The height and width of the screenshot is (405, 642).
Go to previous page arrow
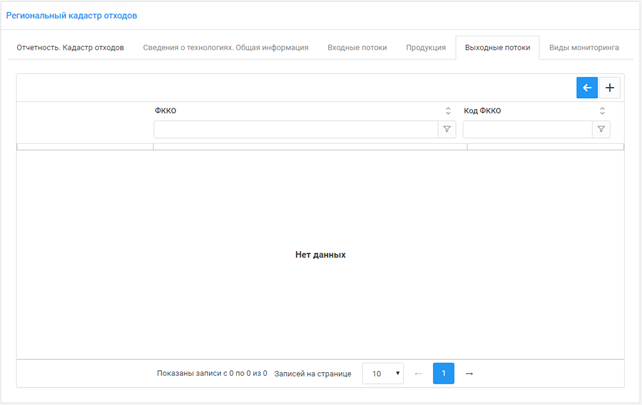(418, 373)
